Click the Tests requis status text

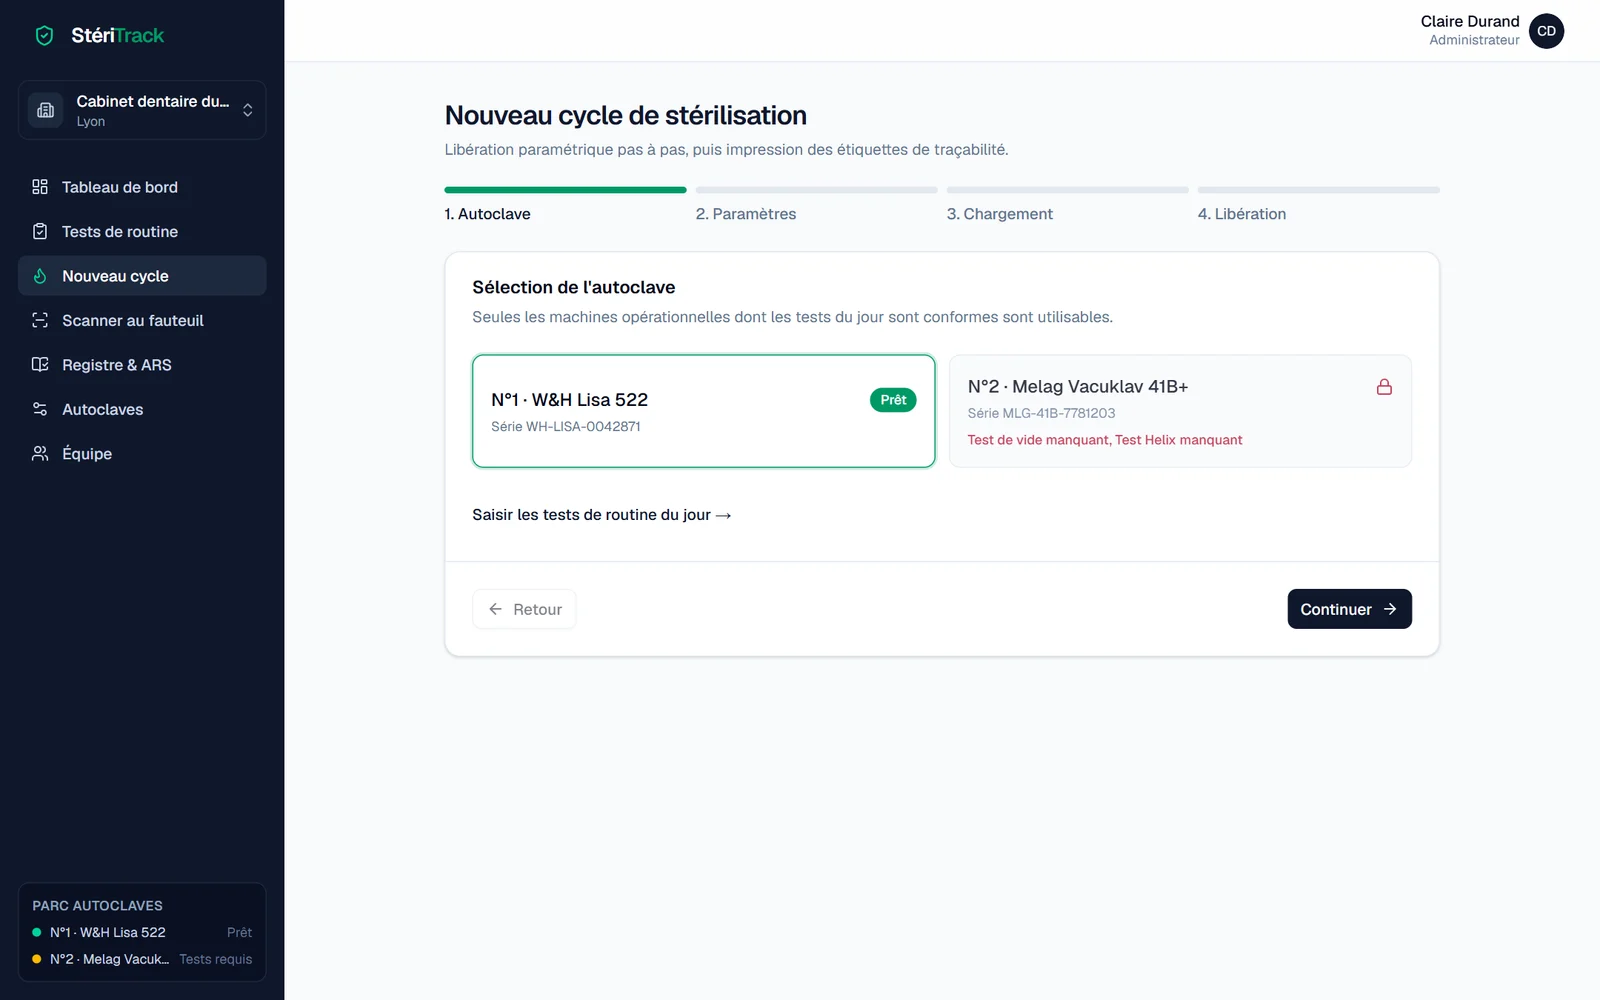tap(216, 959)
